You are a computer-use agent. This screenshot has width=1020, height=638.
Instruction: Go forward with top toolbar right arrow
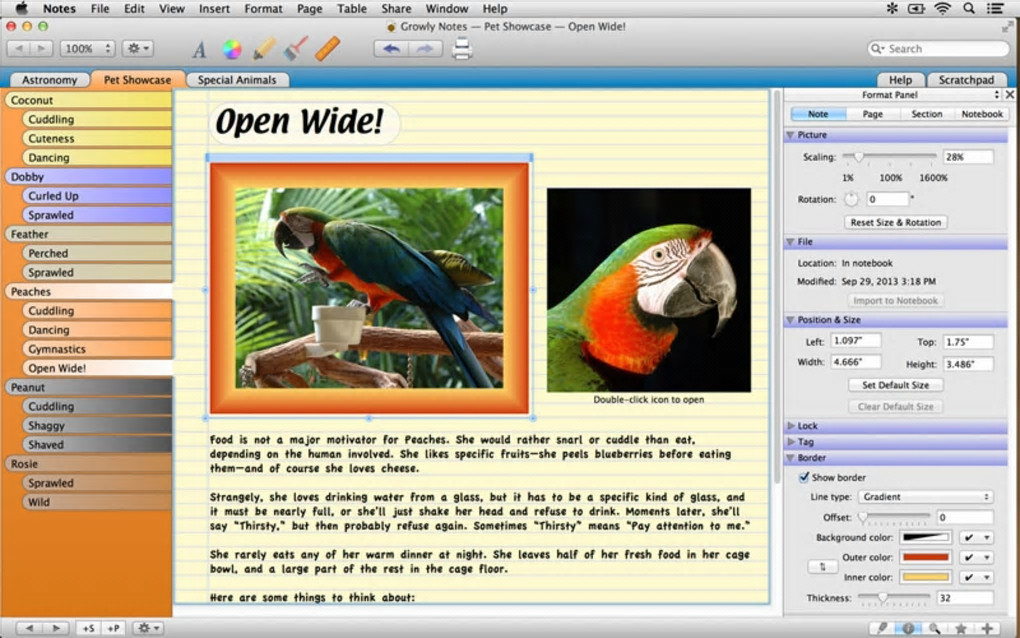coord(42,49)
